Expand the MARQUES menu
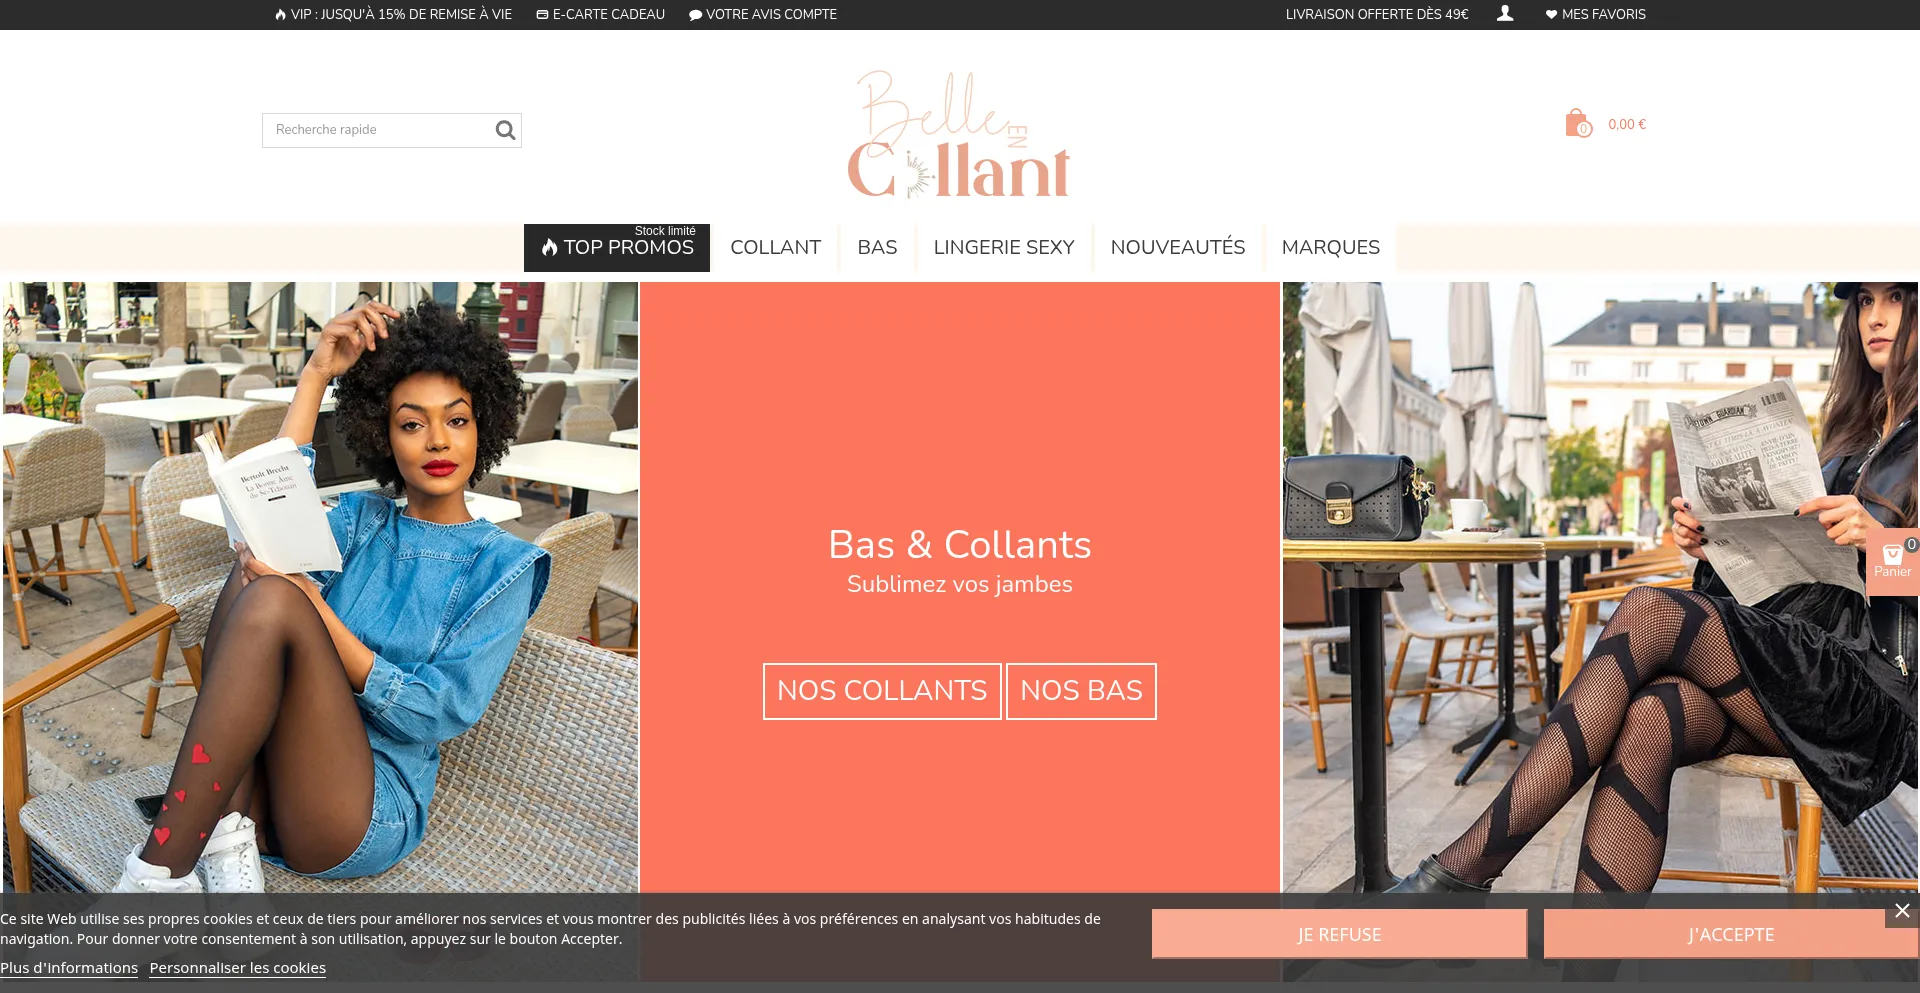Screen dimensions: 1920x993 tap(1330, 248)
